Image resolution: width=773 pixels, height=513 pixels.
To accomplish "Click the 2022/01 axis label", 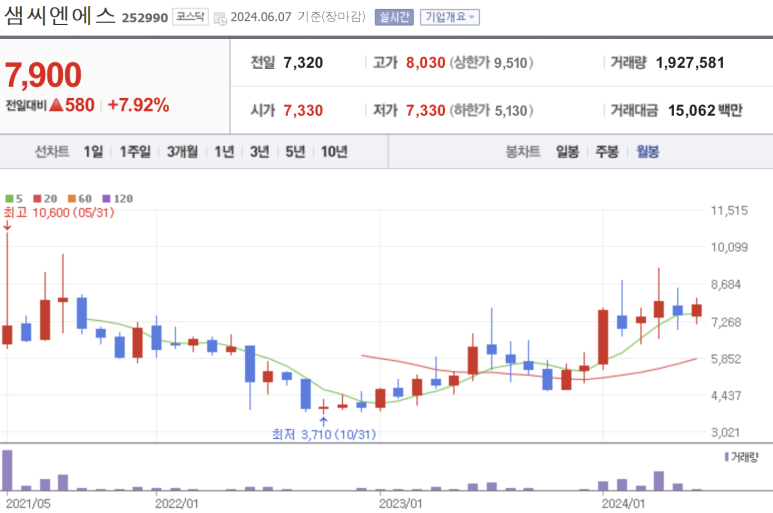I will (x=176, y=504).
